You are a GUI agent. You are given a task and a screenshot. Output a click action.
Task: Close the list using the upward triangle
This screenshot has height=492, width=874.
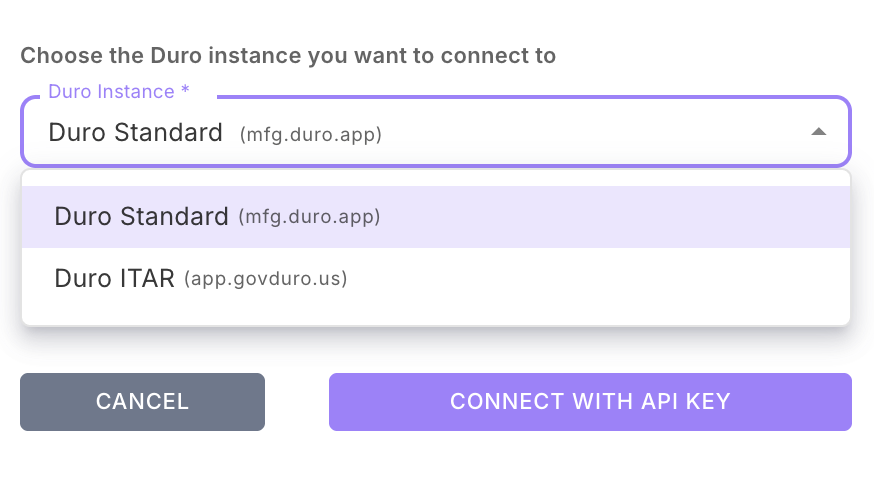coord(818,132)
